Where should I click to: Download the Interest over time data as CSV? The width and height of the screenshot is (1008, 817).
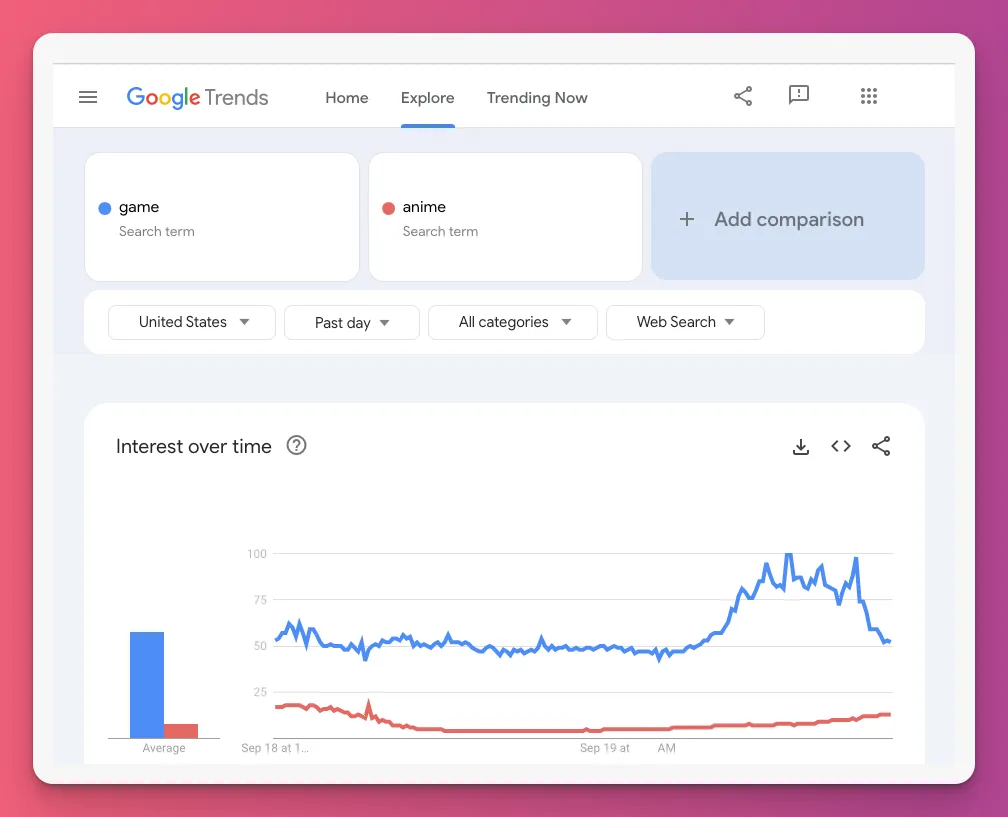pos(801,447)
